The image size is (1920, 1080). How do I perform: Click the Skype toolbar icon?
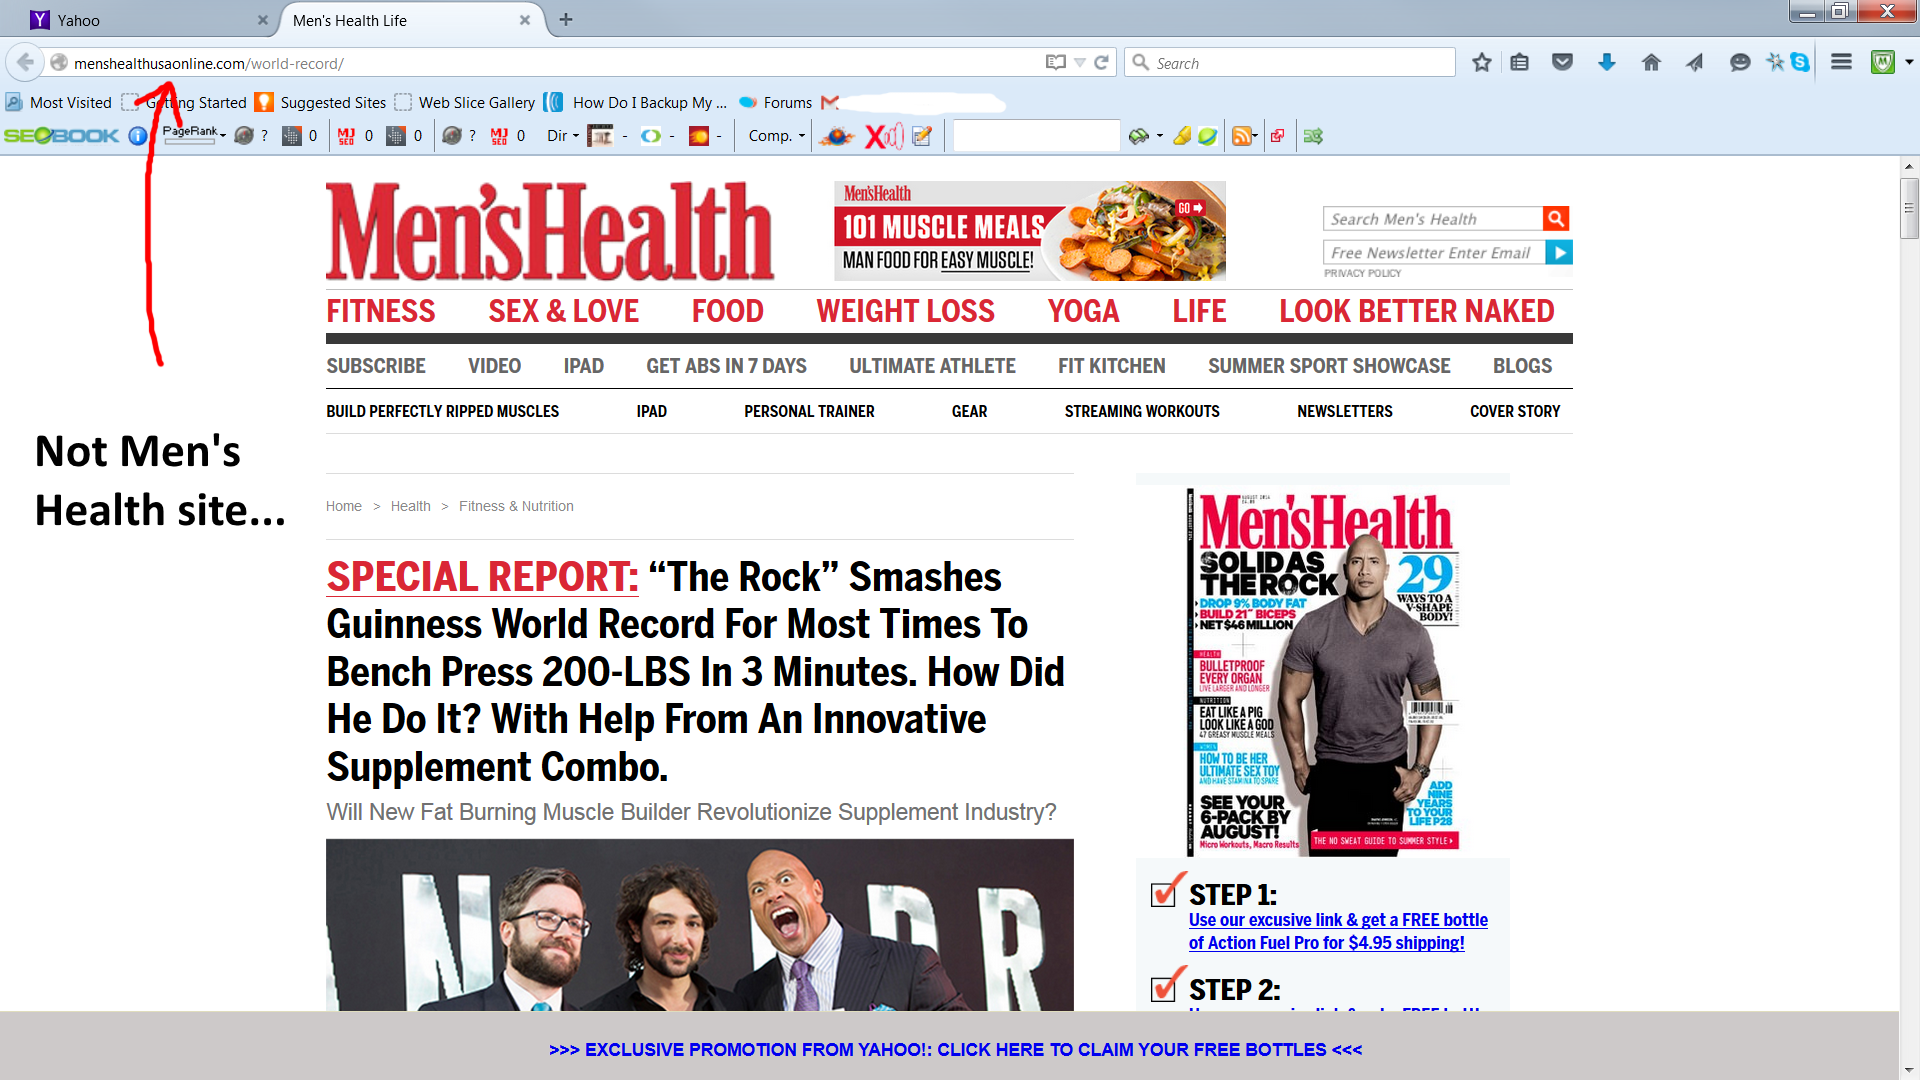tap(1800, 62)
